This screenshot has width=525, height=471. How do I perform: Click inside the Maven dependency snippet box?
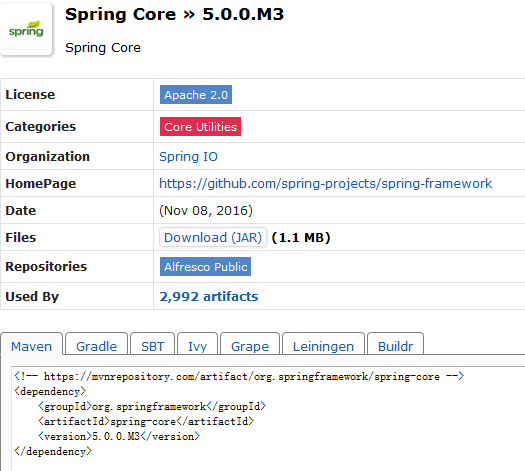pyautogui.click(x=268, y=418)
